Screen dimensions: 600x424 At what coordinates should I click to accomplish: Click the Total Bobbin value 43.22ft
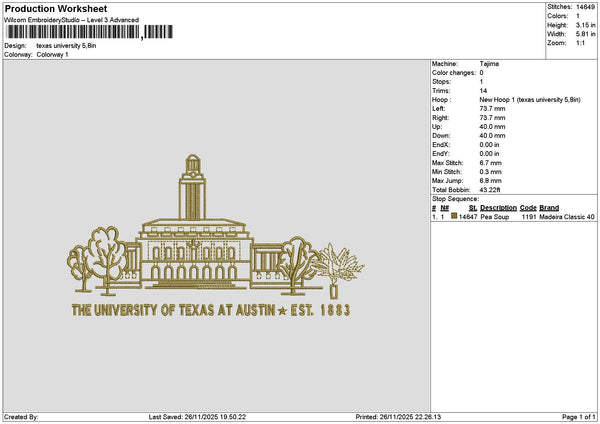(490, 190)
